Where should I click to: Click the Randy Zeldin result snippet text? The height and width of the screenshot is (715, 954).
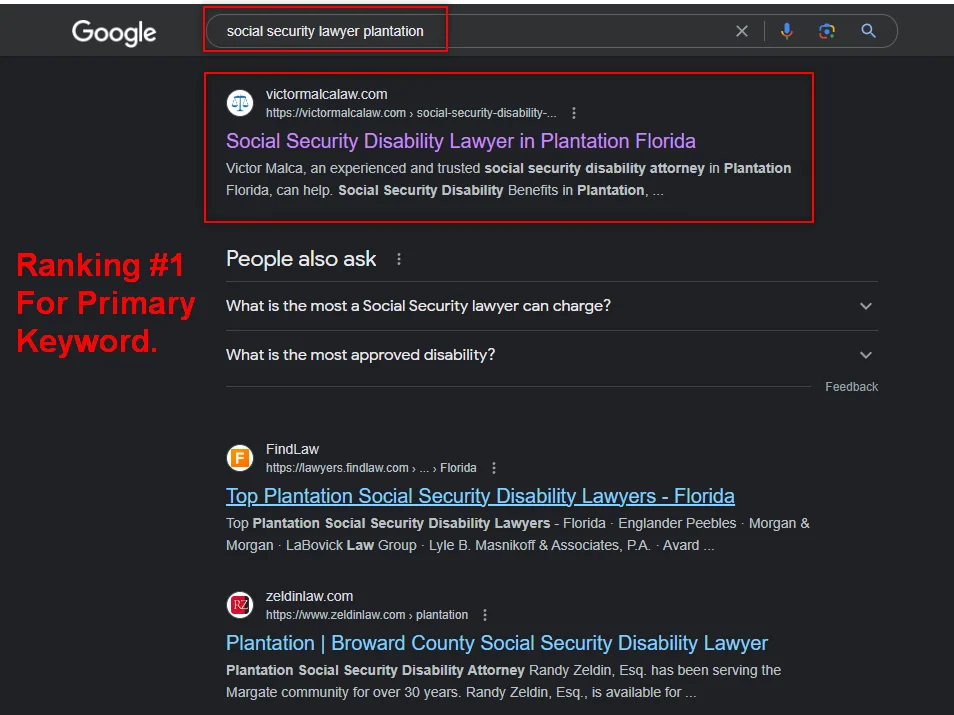coord(504,682)
